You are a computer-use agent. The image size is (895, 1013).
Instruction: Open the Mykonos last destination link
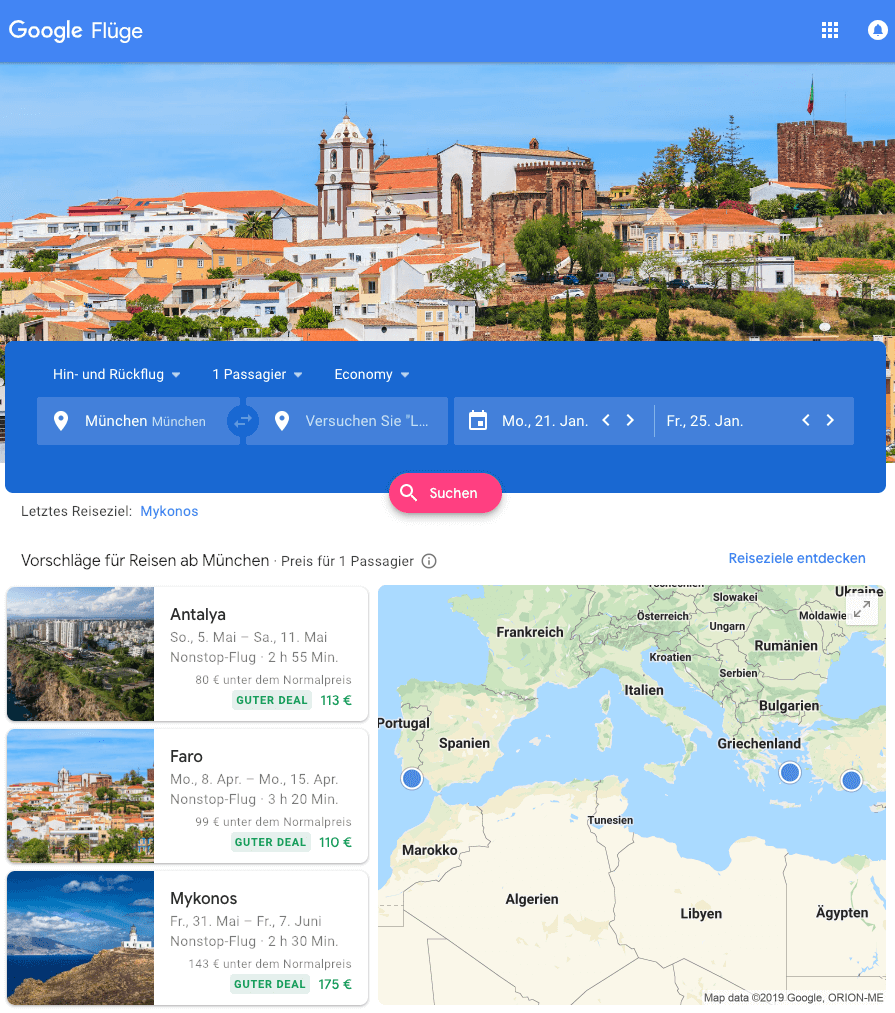(x=169, y=511)
